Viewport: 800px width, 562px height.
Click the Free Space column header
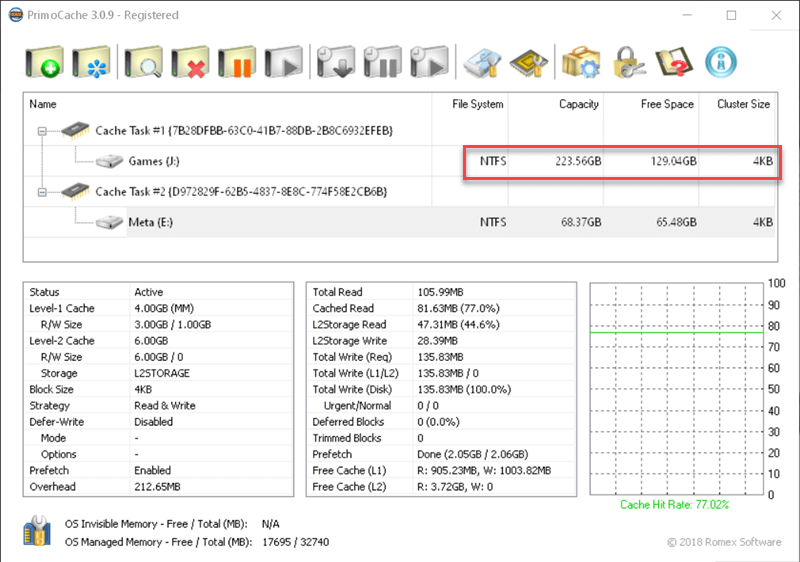[x=651, y=104]
